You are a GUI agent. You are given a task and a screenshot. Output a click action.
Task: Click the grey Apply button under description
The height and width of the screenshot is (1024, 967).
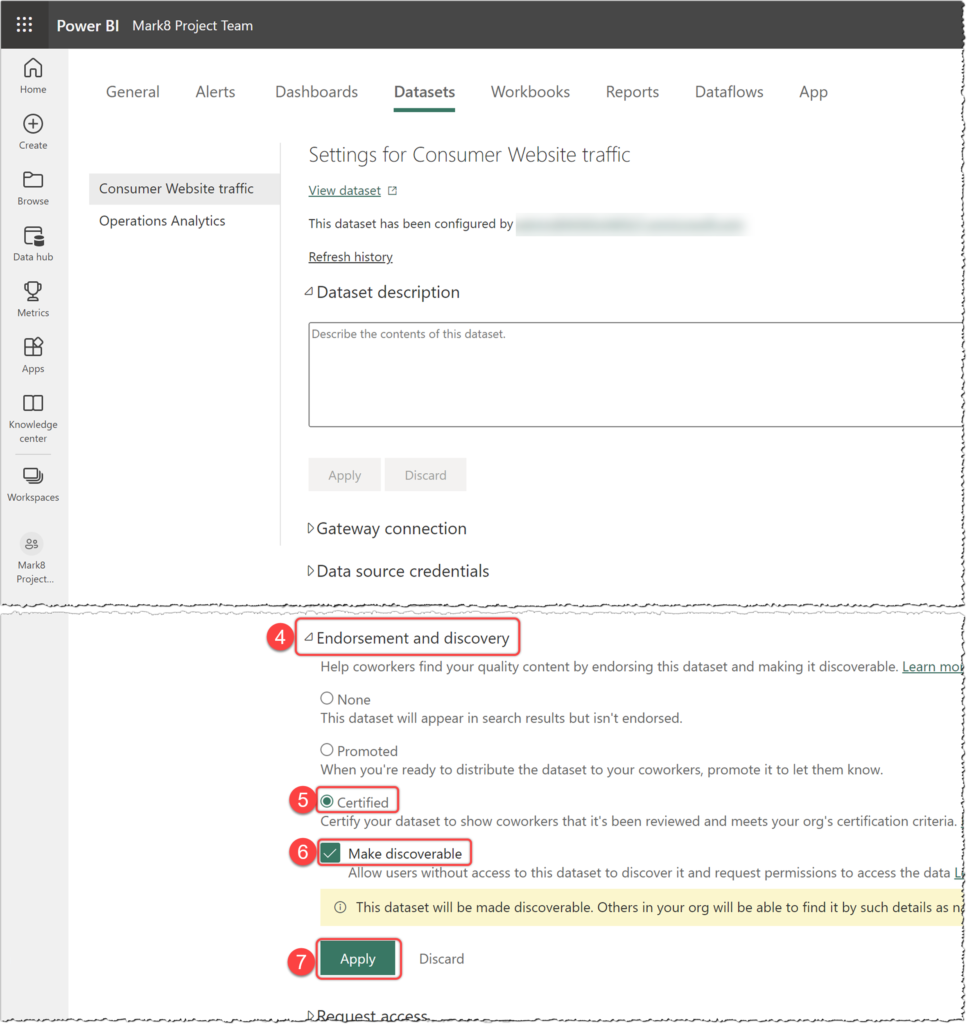click(345, 475)
